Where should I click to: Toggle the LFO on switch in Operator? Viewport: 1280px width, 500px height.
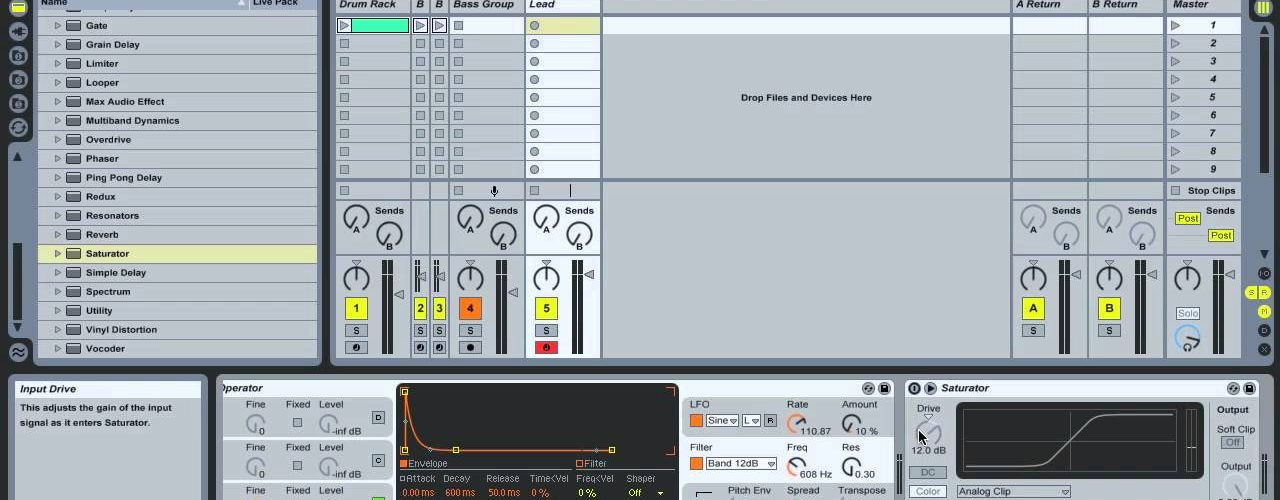(x=696, y=420)
